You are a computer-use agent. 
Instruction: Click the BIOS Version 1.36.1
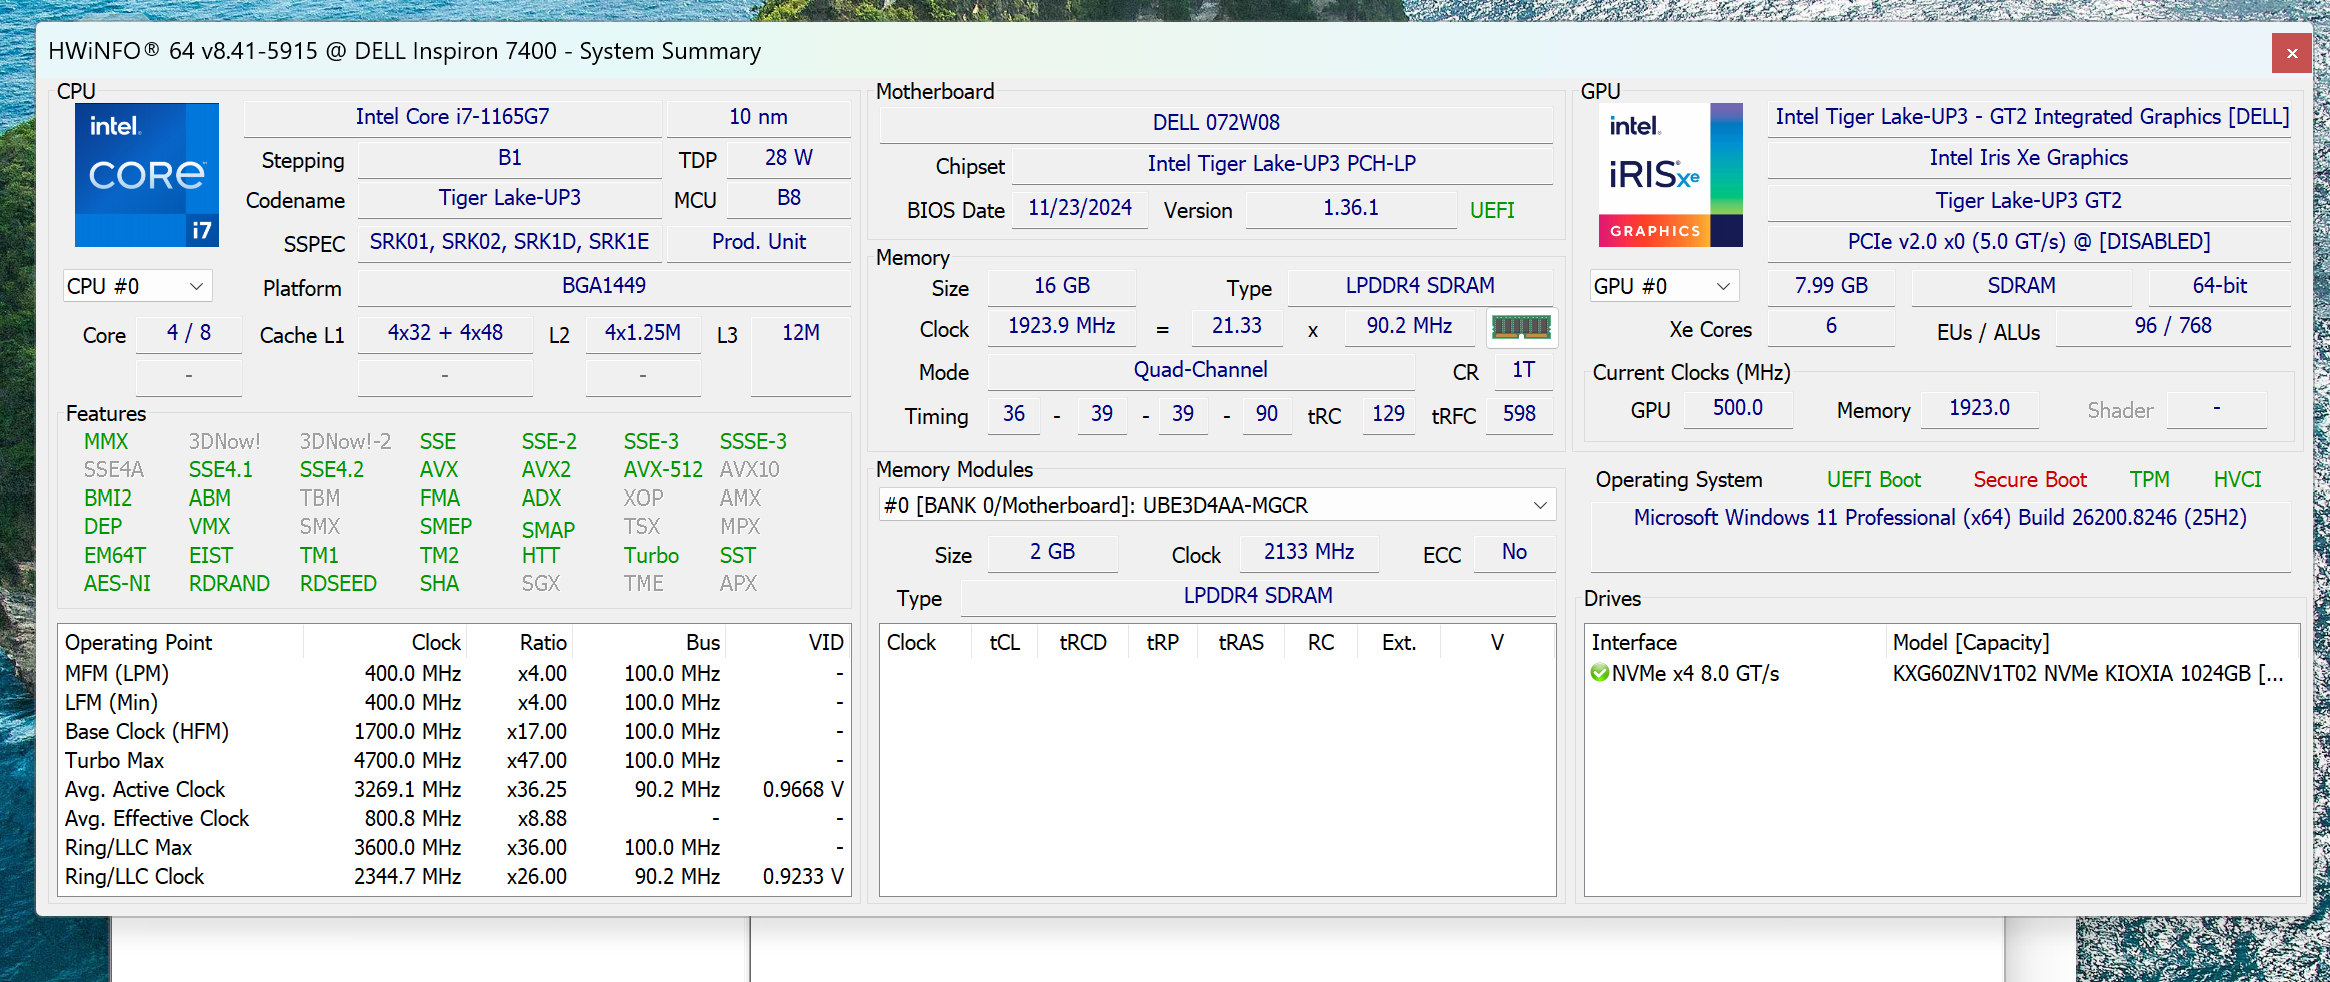pyautogui.click(x=1351, y=208)
